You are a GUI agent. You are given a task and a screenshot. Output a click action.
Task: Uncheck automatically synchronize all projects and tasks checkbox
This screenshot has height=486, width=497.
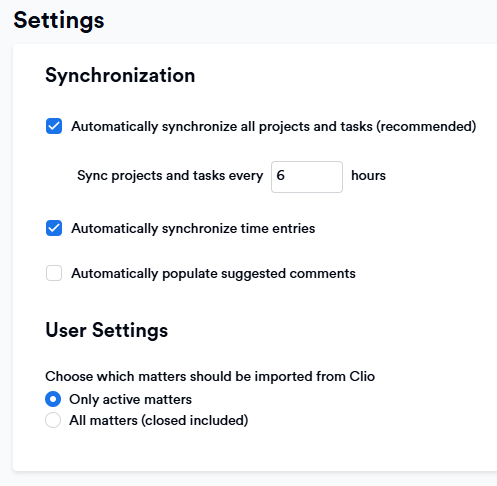[54, 126]
